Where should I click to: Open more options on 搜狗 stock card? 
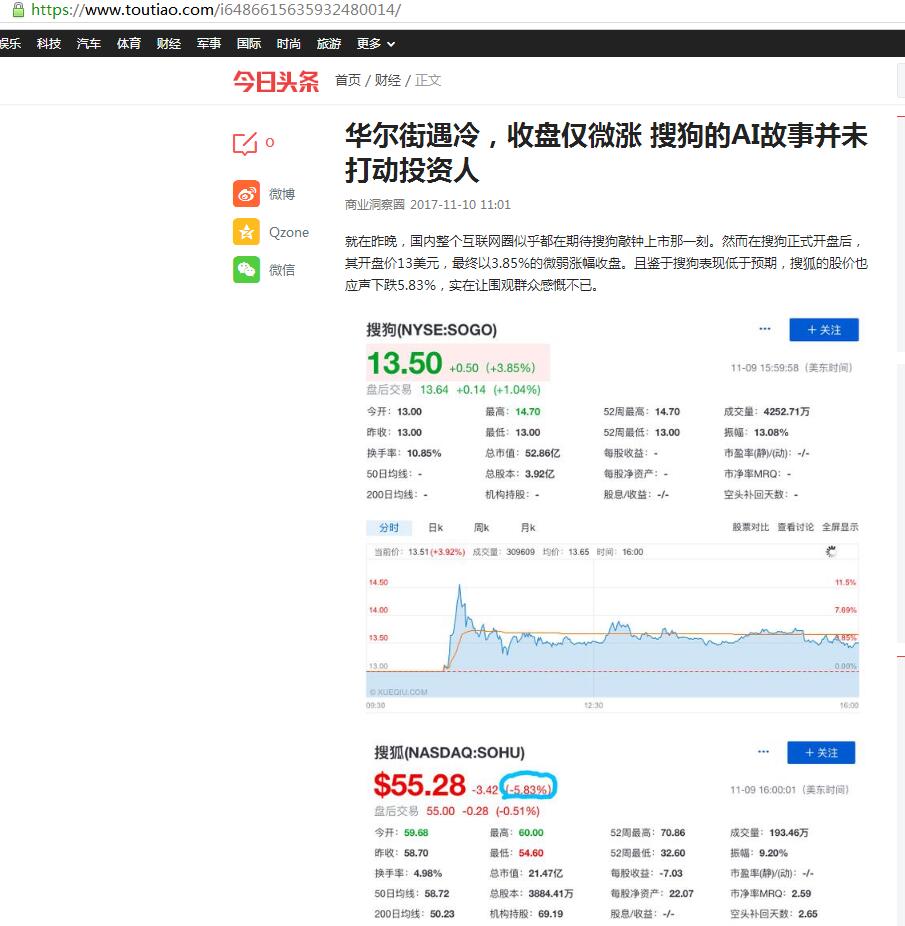coord(765,329)
